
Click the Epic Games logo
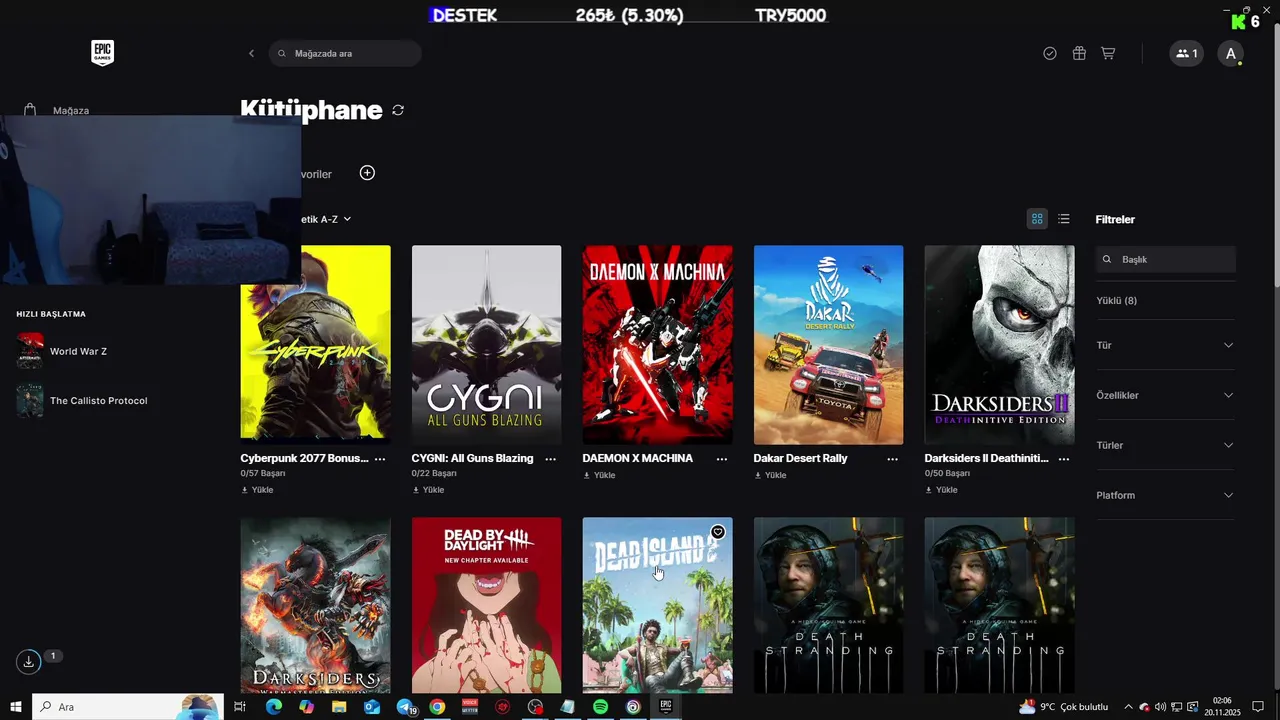coord(102,53)
